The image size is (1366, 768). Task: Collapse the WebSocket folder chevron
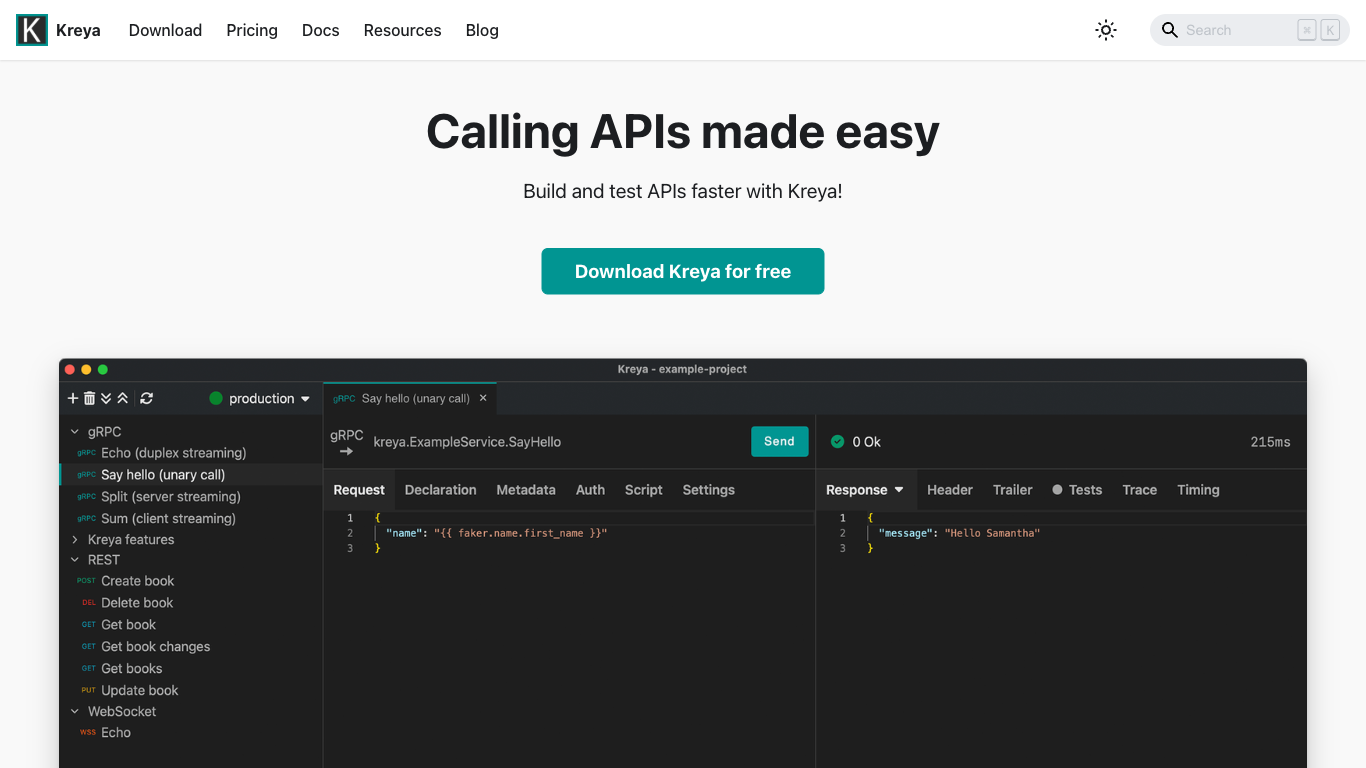pyautogui.click(x=75, y=712)
